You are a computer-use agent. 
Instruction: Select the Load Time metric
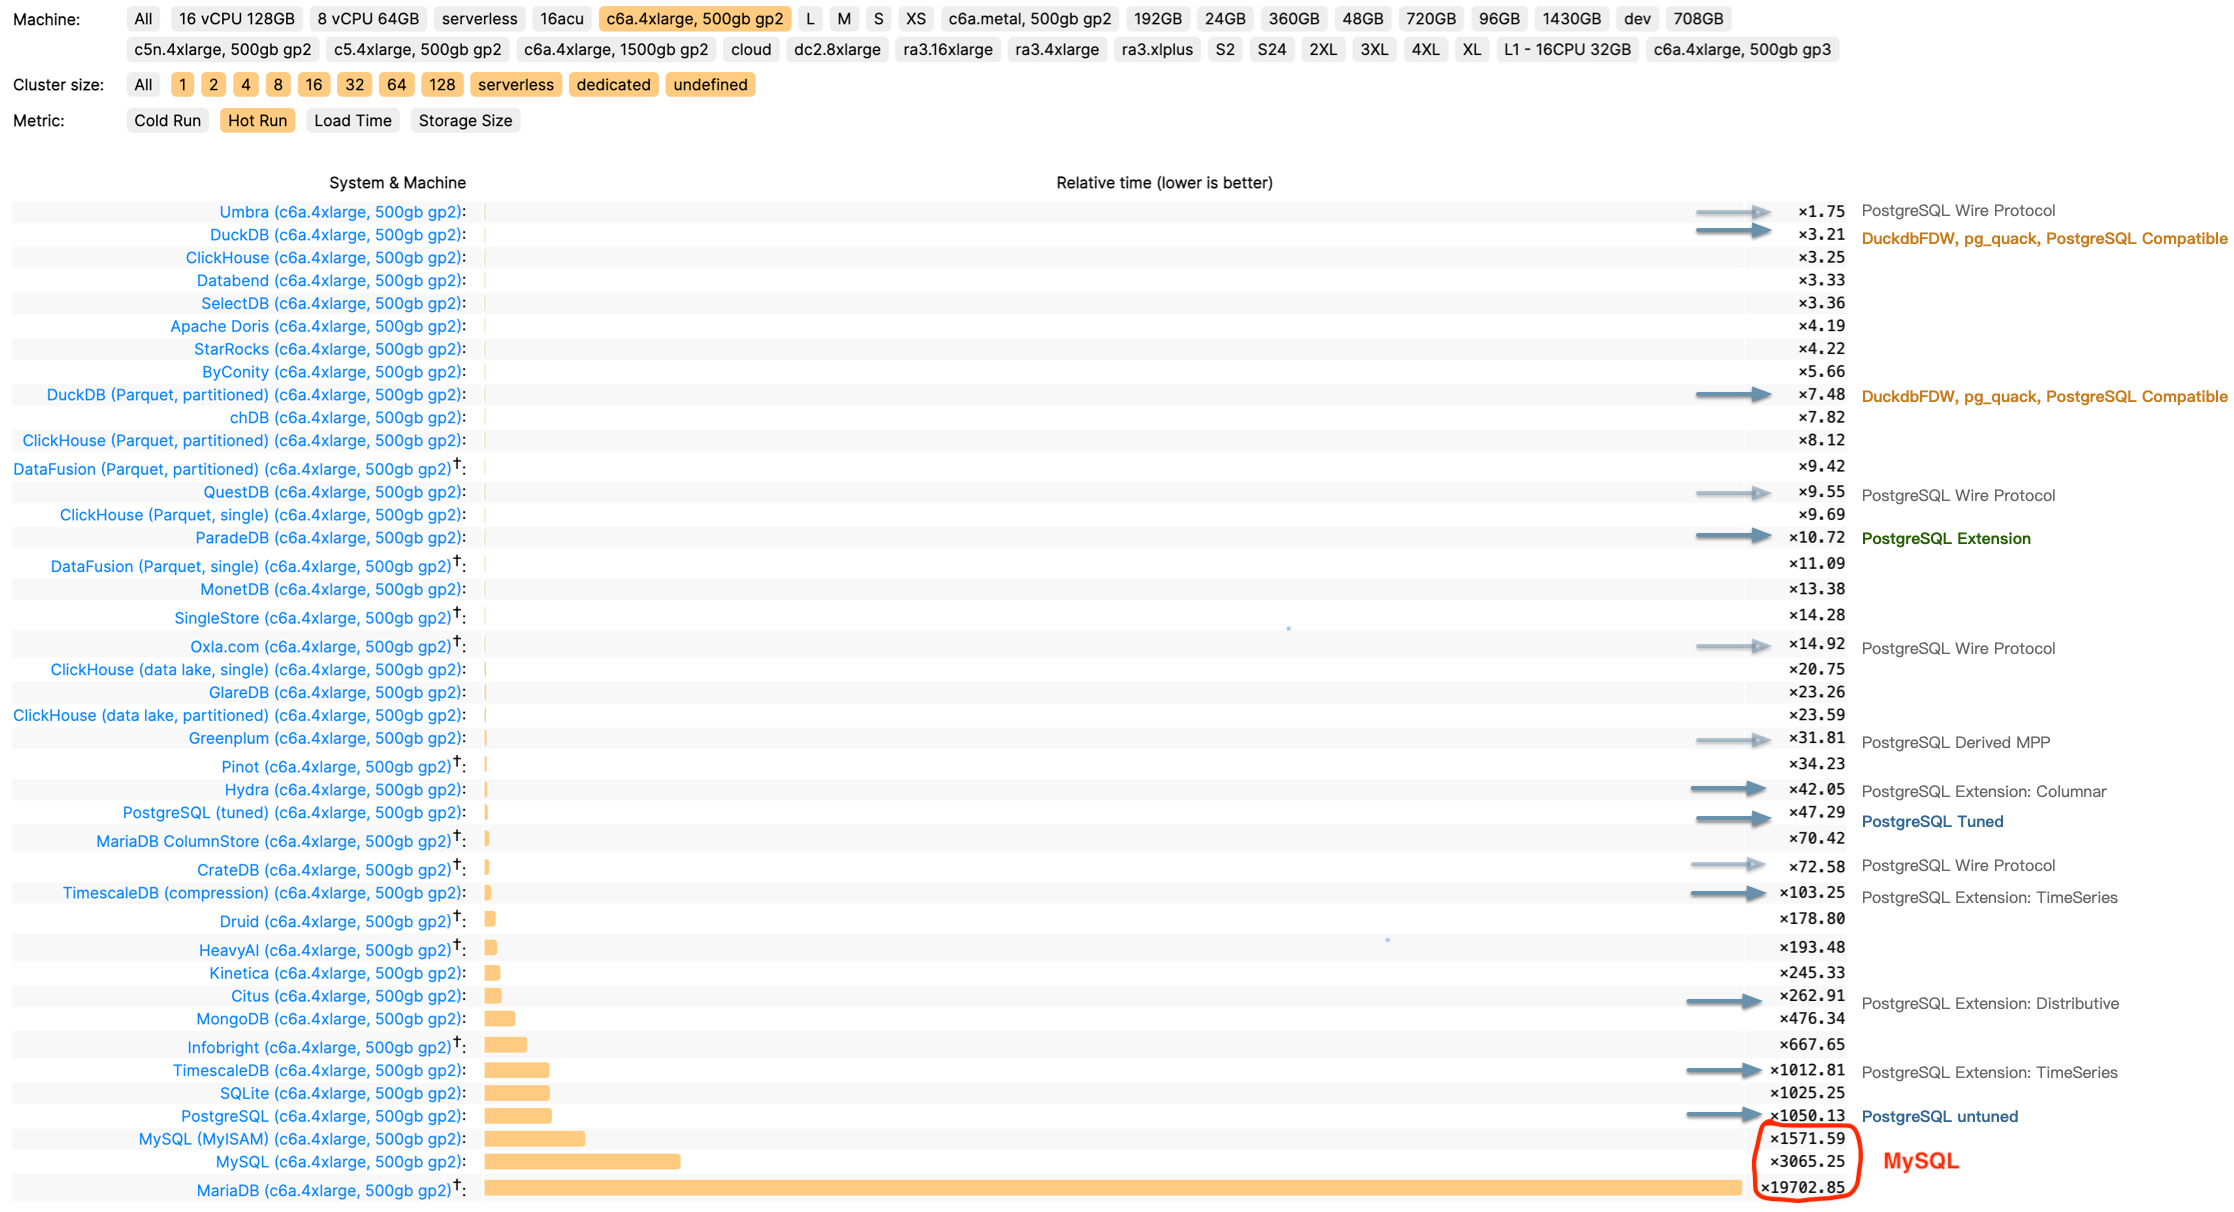click(352, 121)
